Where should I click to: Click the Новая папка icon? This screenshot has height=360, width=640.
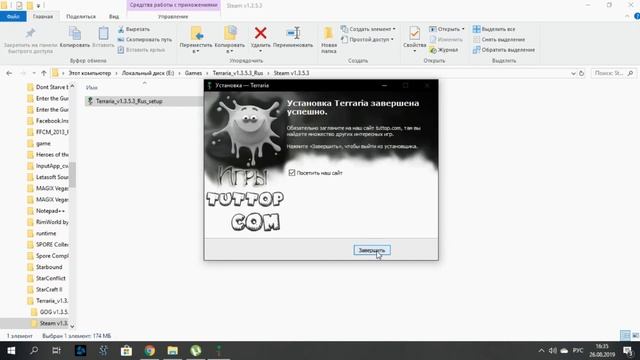coord(329,33)
